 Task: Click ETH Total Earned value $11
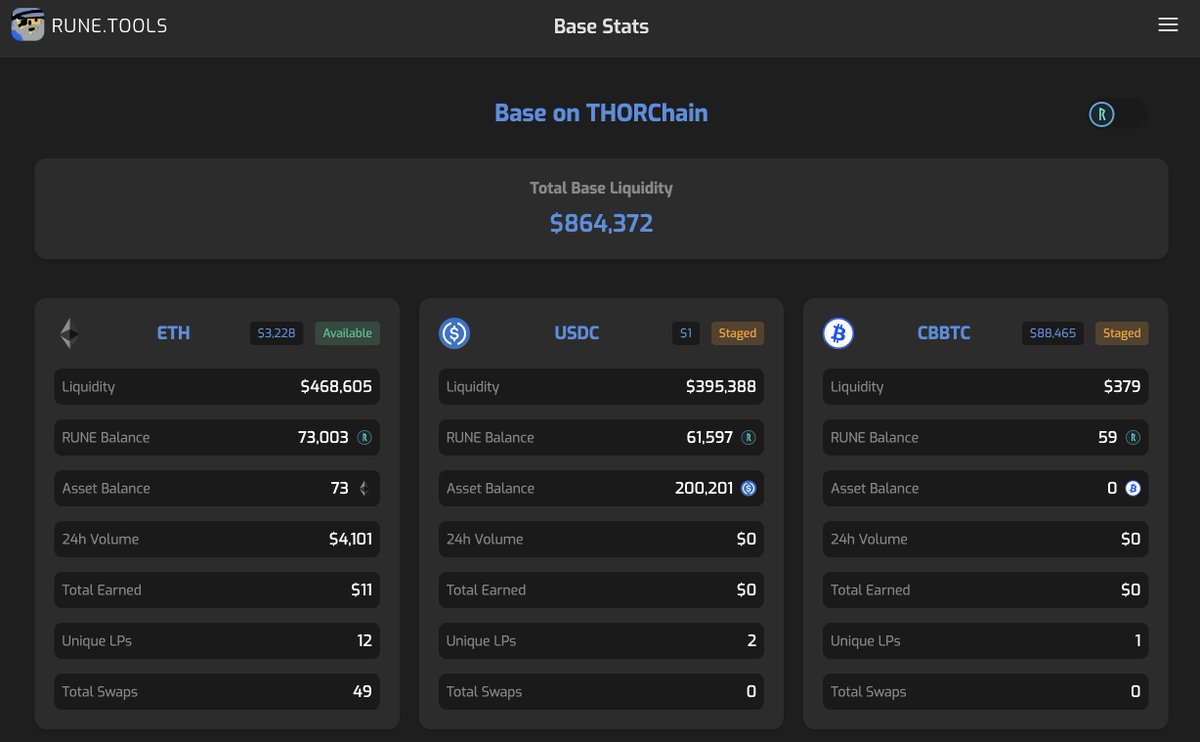click(x=361, y=590)
